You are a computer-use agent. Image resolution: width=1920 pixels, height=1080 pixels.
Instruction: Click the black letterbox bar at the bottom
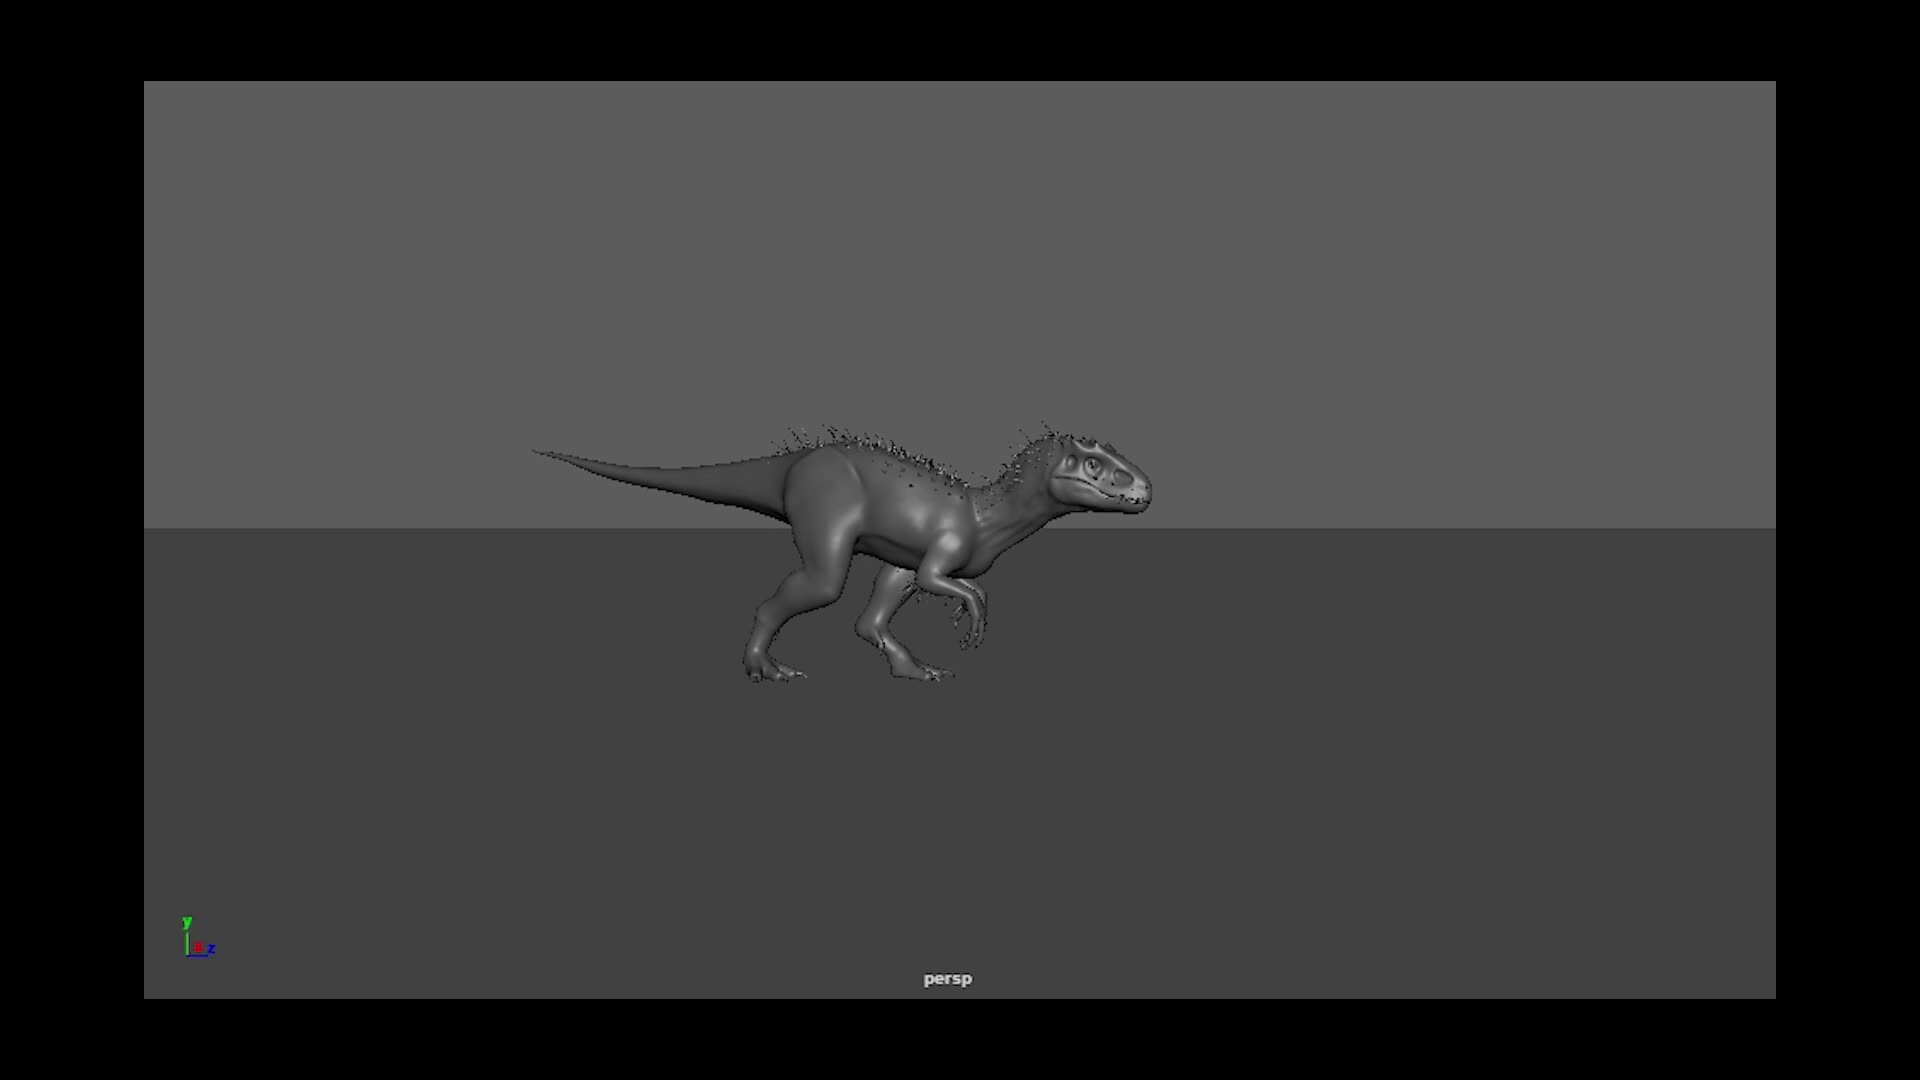(960, 1040)
